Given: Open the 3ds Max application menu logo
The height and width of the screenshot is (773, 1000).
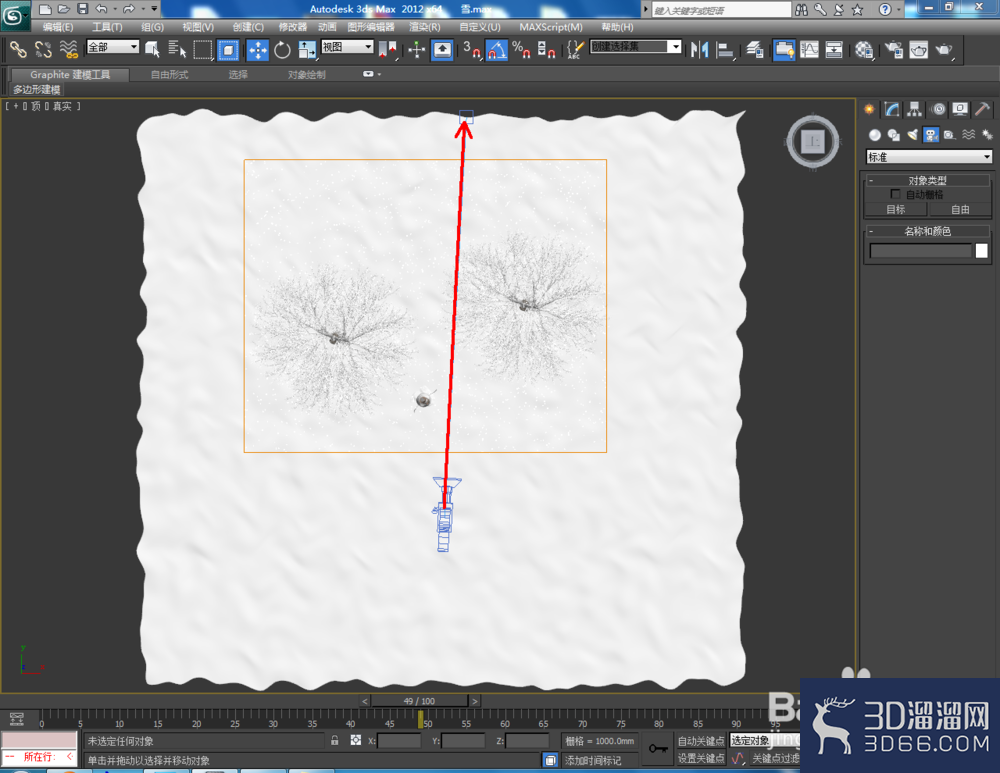Looking at the screenshot, I should click(x=14, y=15).
